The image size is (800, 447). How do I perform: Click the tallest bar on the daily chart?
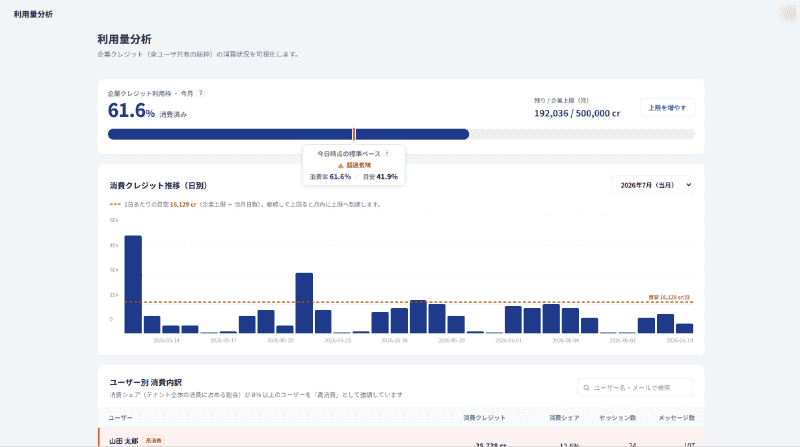pos(133,284)
